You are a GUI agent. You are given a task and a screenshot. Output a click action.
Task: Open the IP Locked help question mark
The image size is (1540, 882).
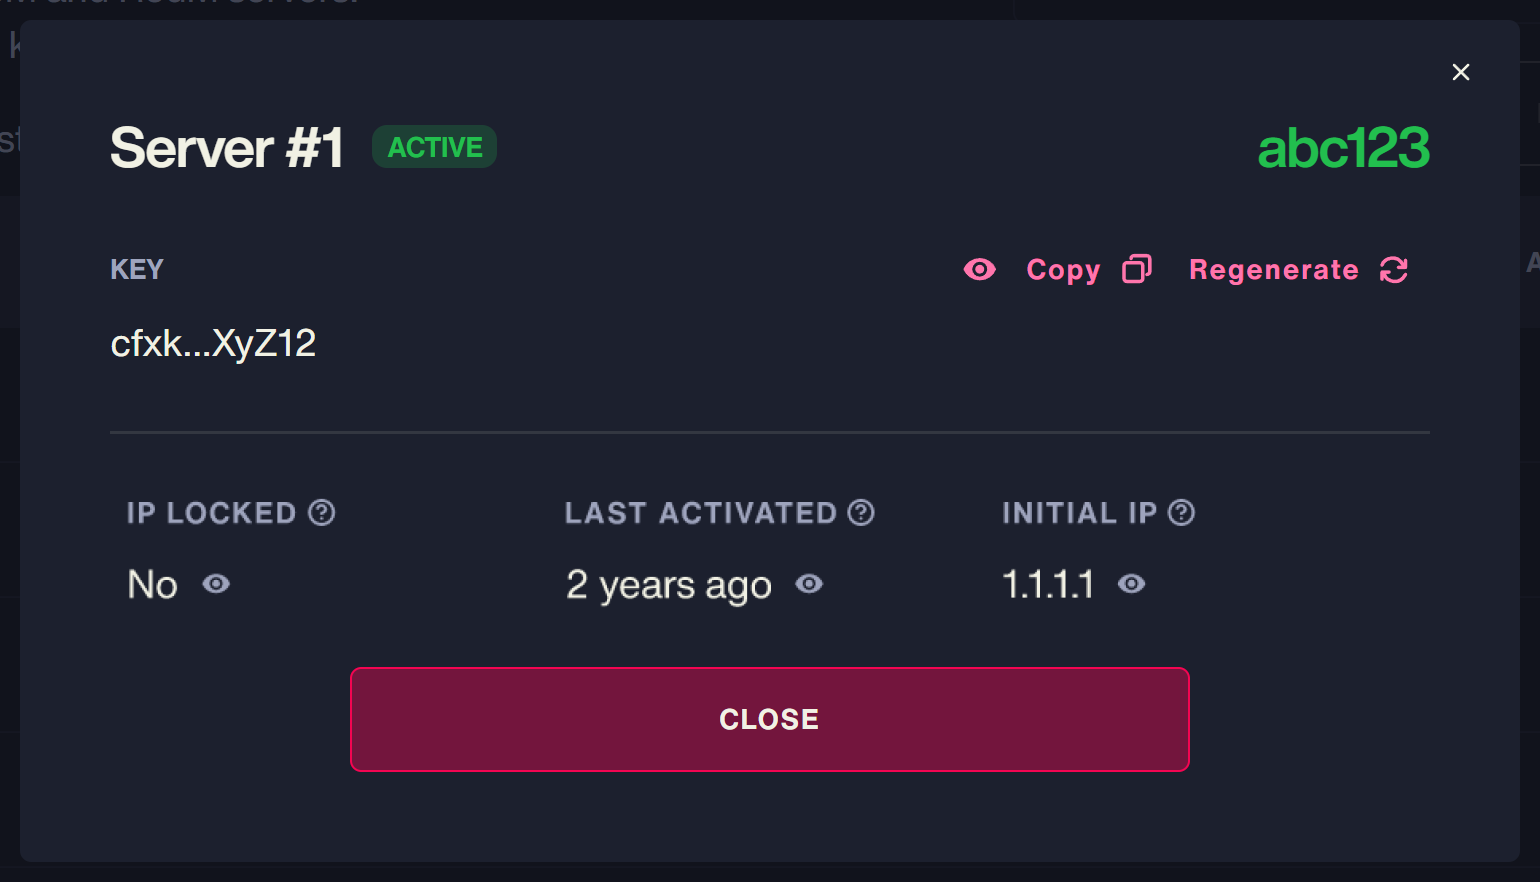[x=322, y=513]
